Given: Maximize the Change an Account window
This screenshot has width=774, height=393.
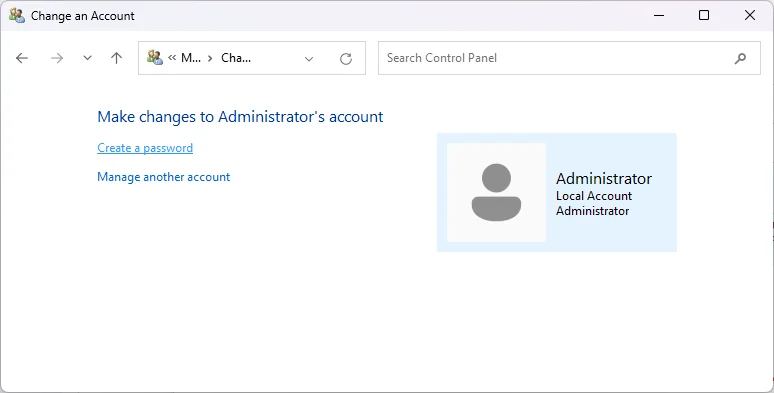Looking at the screenshot, I should pyautogui.click(x=704, y=15).
